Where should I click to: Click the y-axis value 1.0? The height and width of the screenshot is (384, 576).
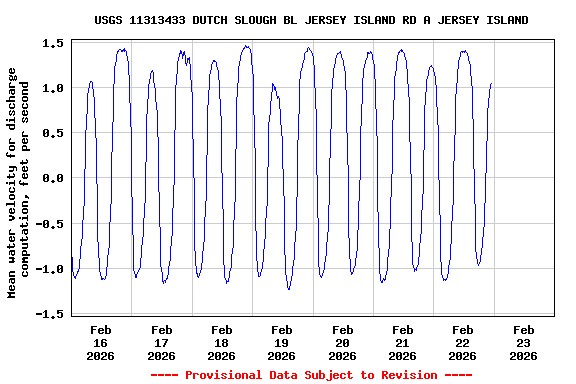pos(53,88)
